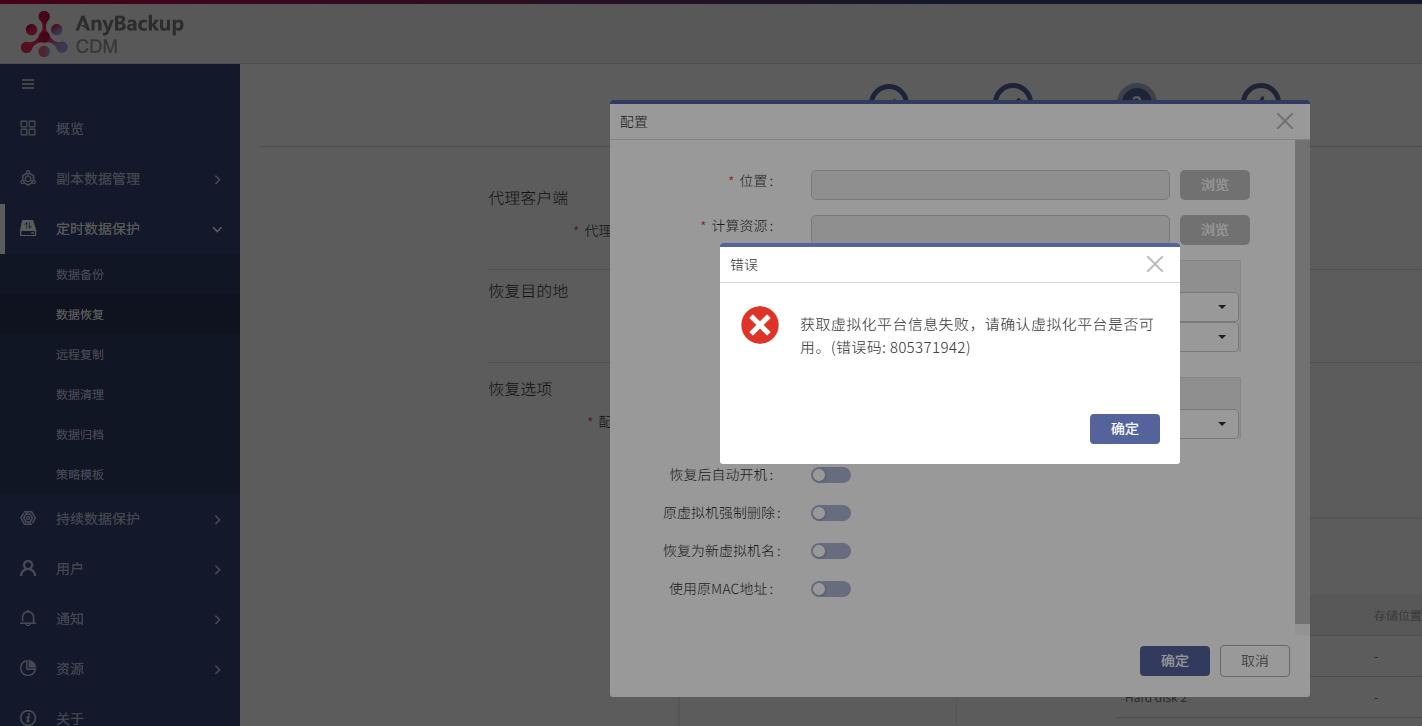
Task: Expand 通知 submenu chevron
Action: coord(217,619)
